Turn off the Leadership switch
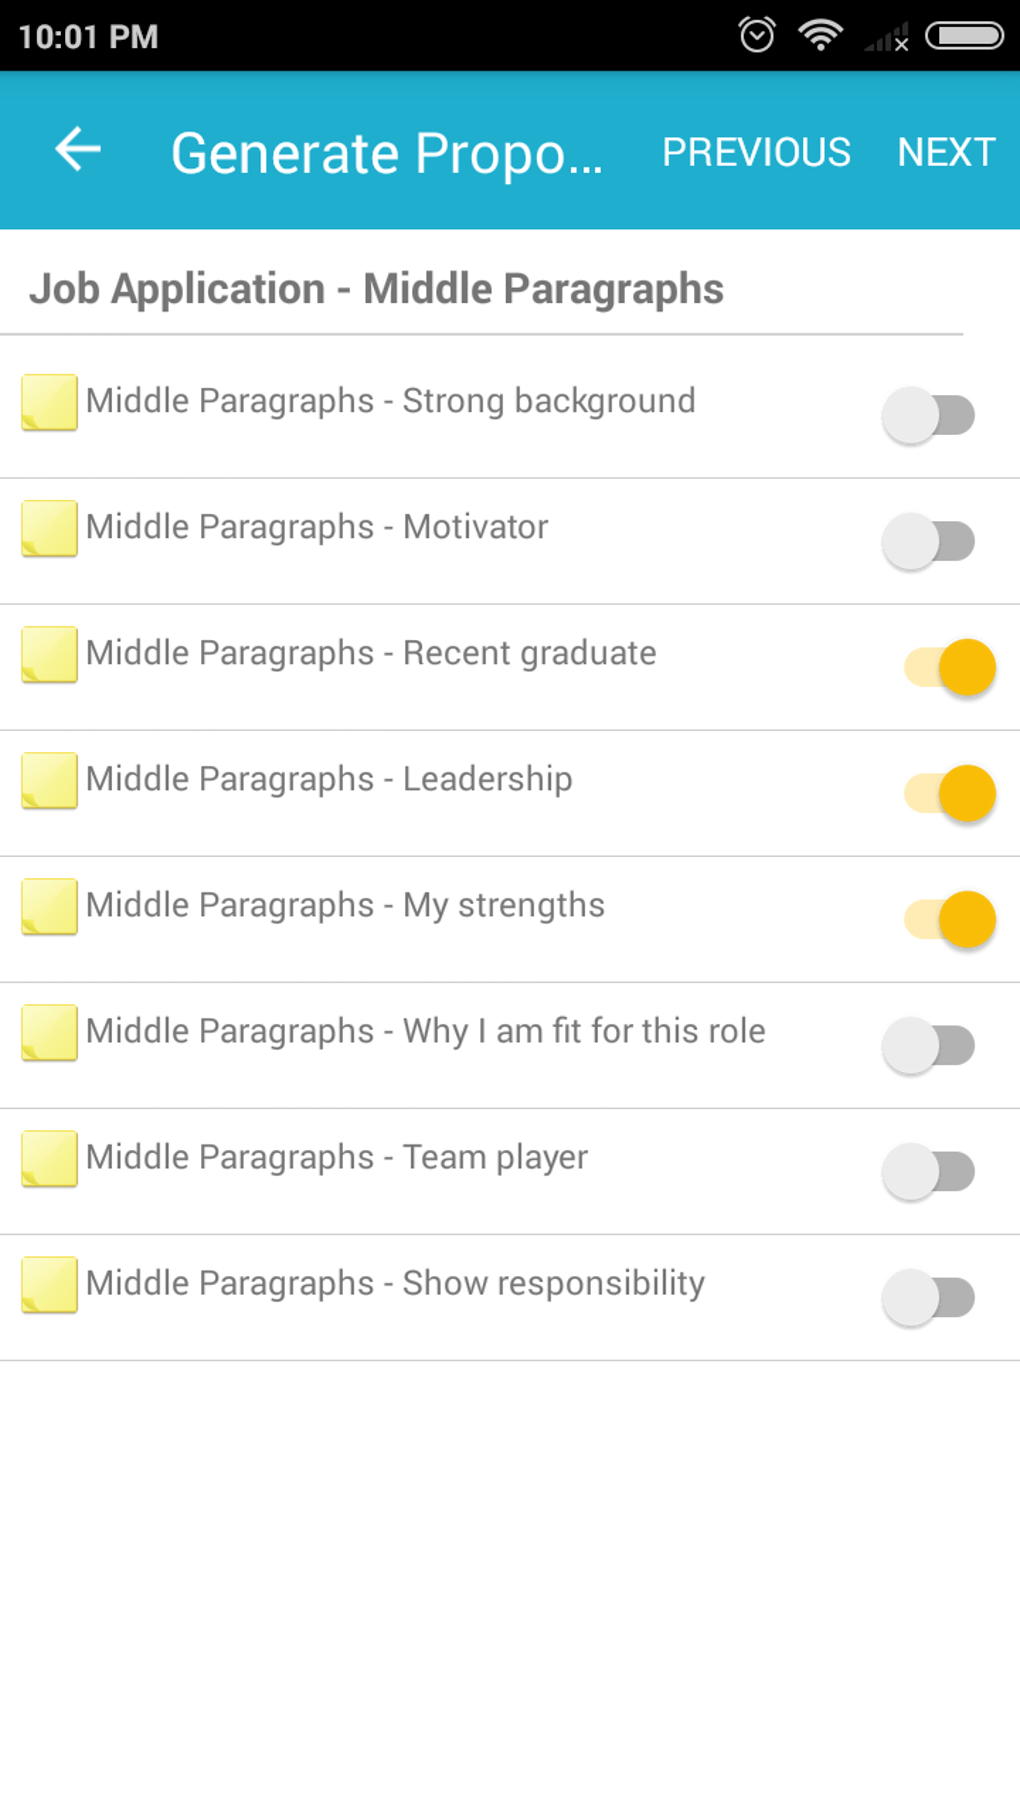This screenshot has height=1813, width=1020. point(949,793)
